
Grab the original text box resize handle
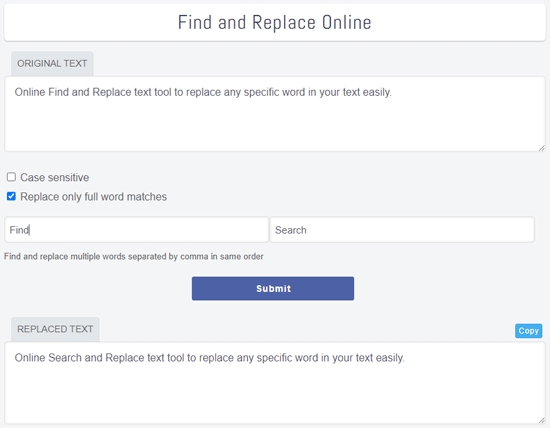(x=542, y=148)
